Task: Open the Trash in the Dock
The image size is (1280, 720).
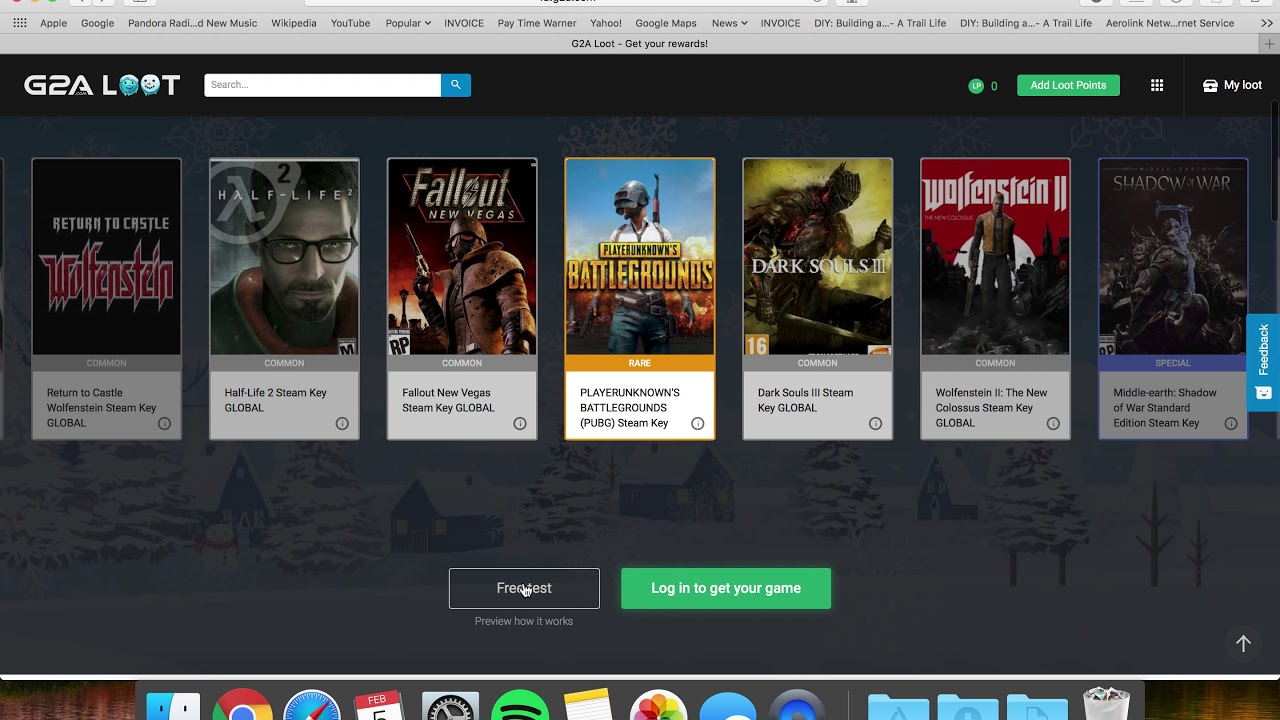Action: point(1106,703)
